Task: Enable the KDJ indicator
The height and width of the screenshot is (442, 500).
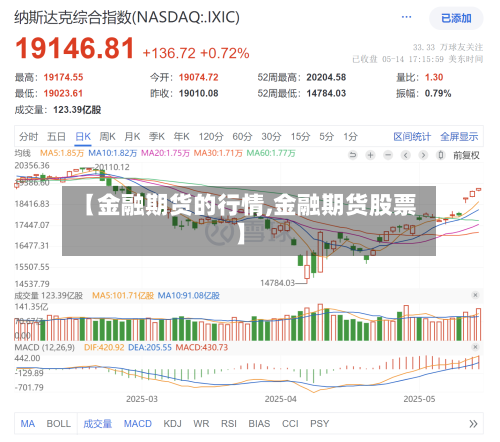Action: point(173,424)
